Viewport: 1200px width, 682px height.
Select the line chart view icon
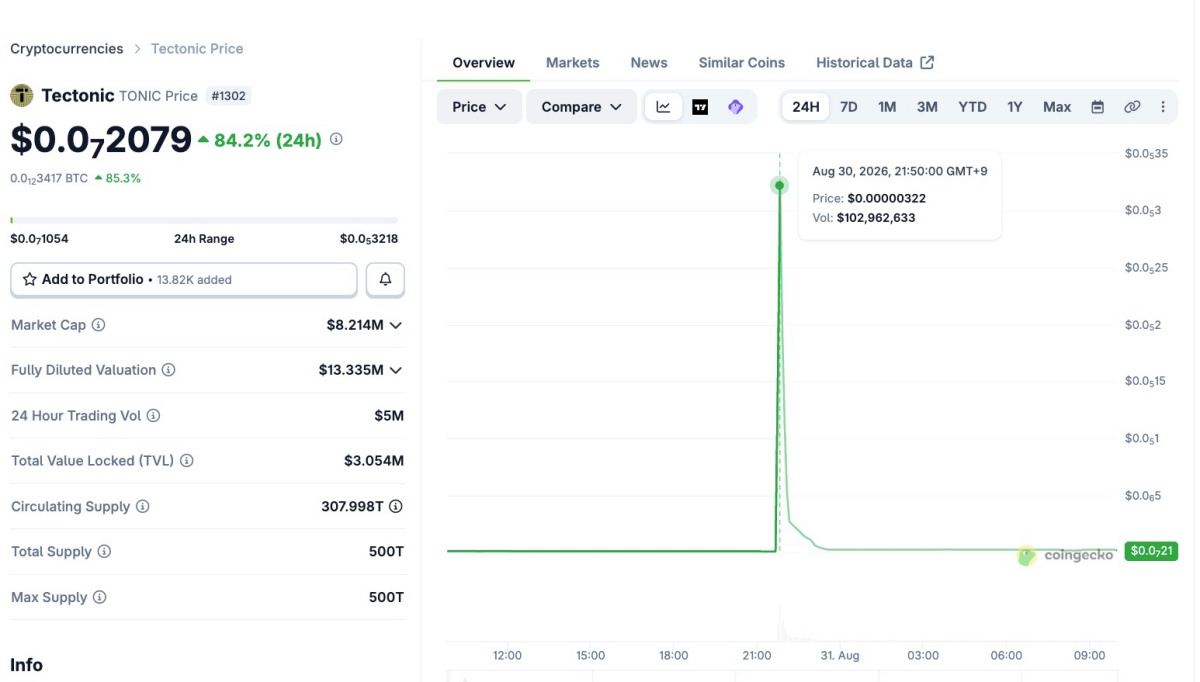[663, 107]
